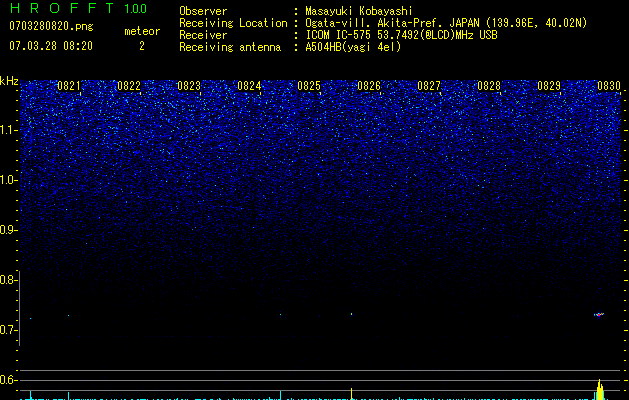Click the 0.8 kHz axis label
The height and width of the screenshot is (400, 629).
pyautogui.click(x=9, y=280)
